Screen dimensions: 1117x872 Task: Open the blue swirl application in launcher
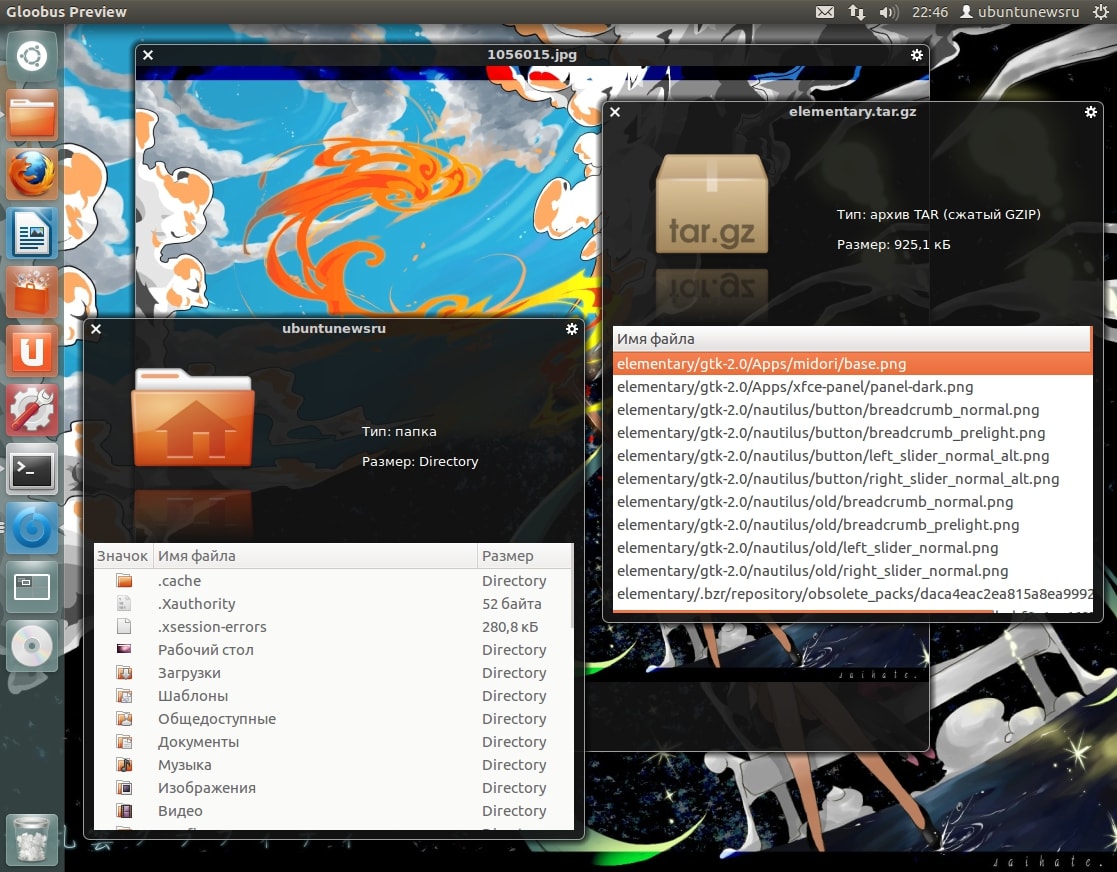point(32,529)
